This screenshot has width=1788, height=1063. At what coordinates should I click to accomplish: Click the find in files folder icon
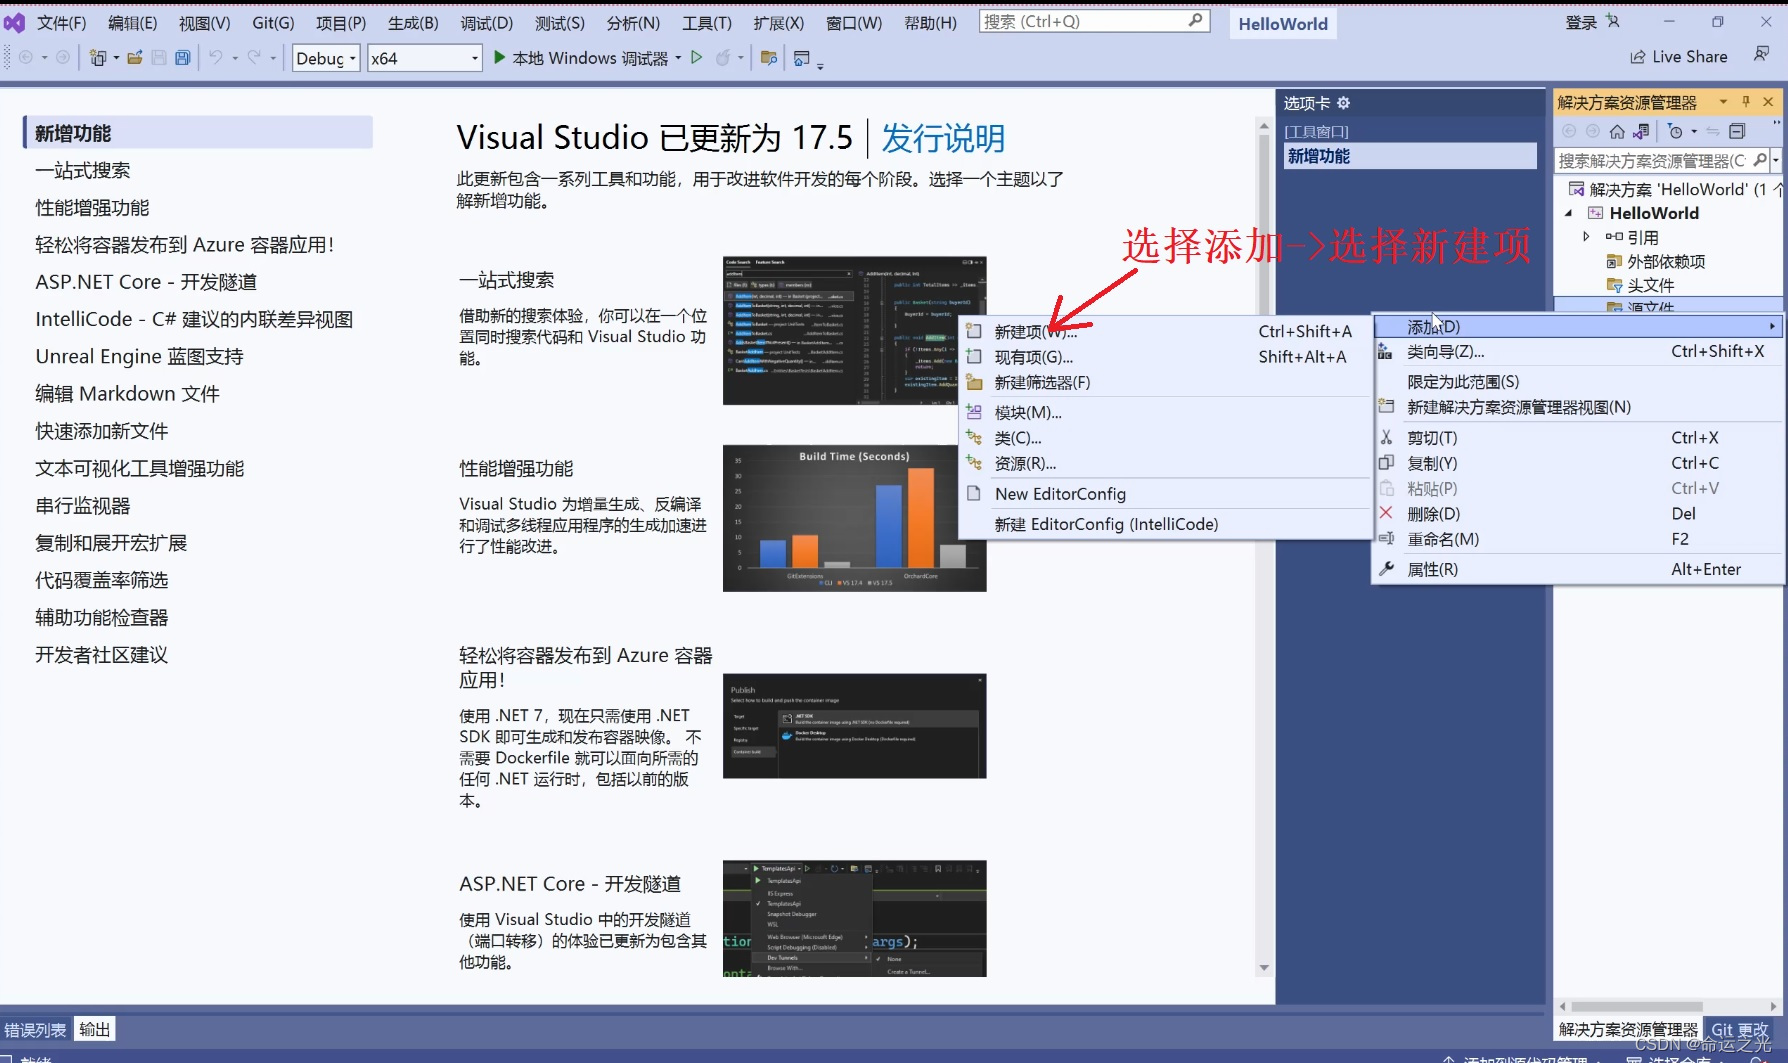(x=769, y=58)
